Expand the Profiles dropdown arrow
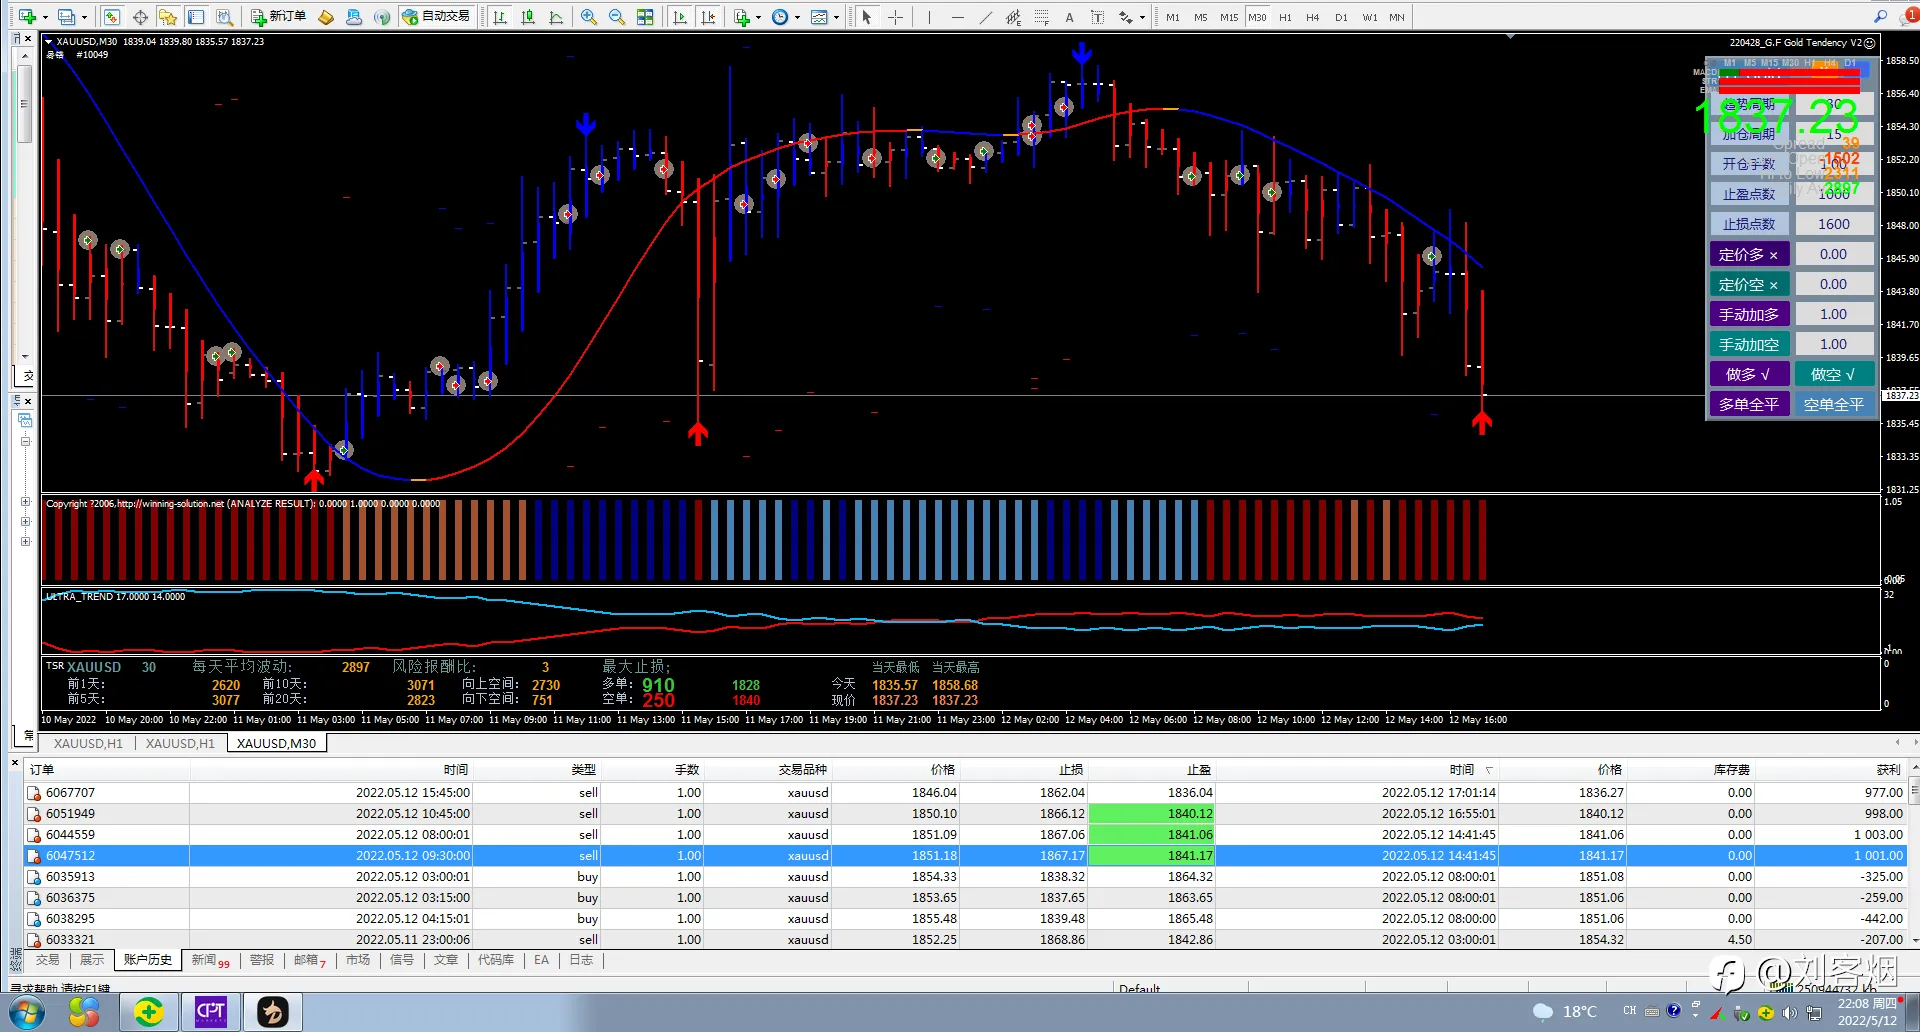Screen dimensions: 1920x1032 [x=84, y=17]
